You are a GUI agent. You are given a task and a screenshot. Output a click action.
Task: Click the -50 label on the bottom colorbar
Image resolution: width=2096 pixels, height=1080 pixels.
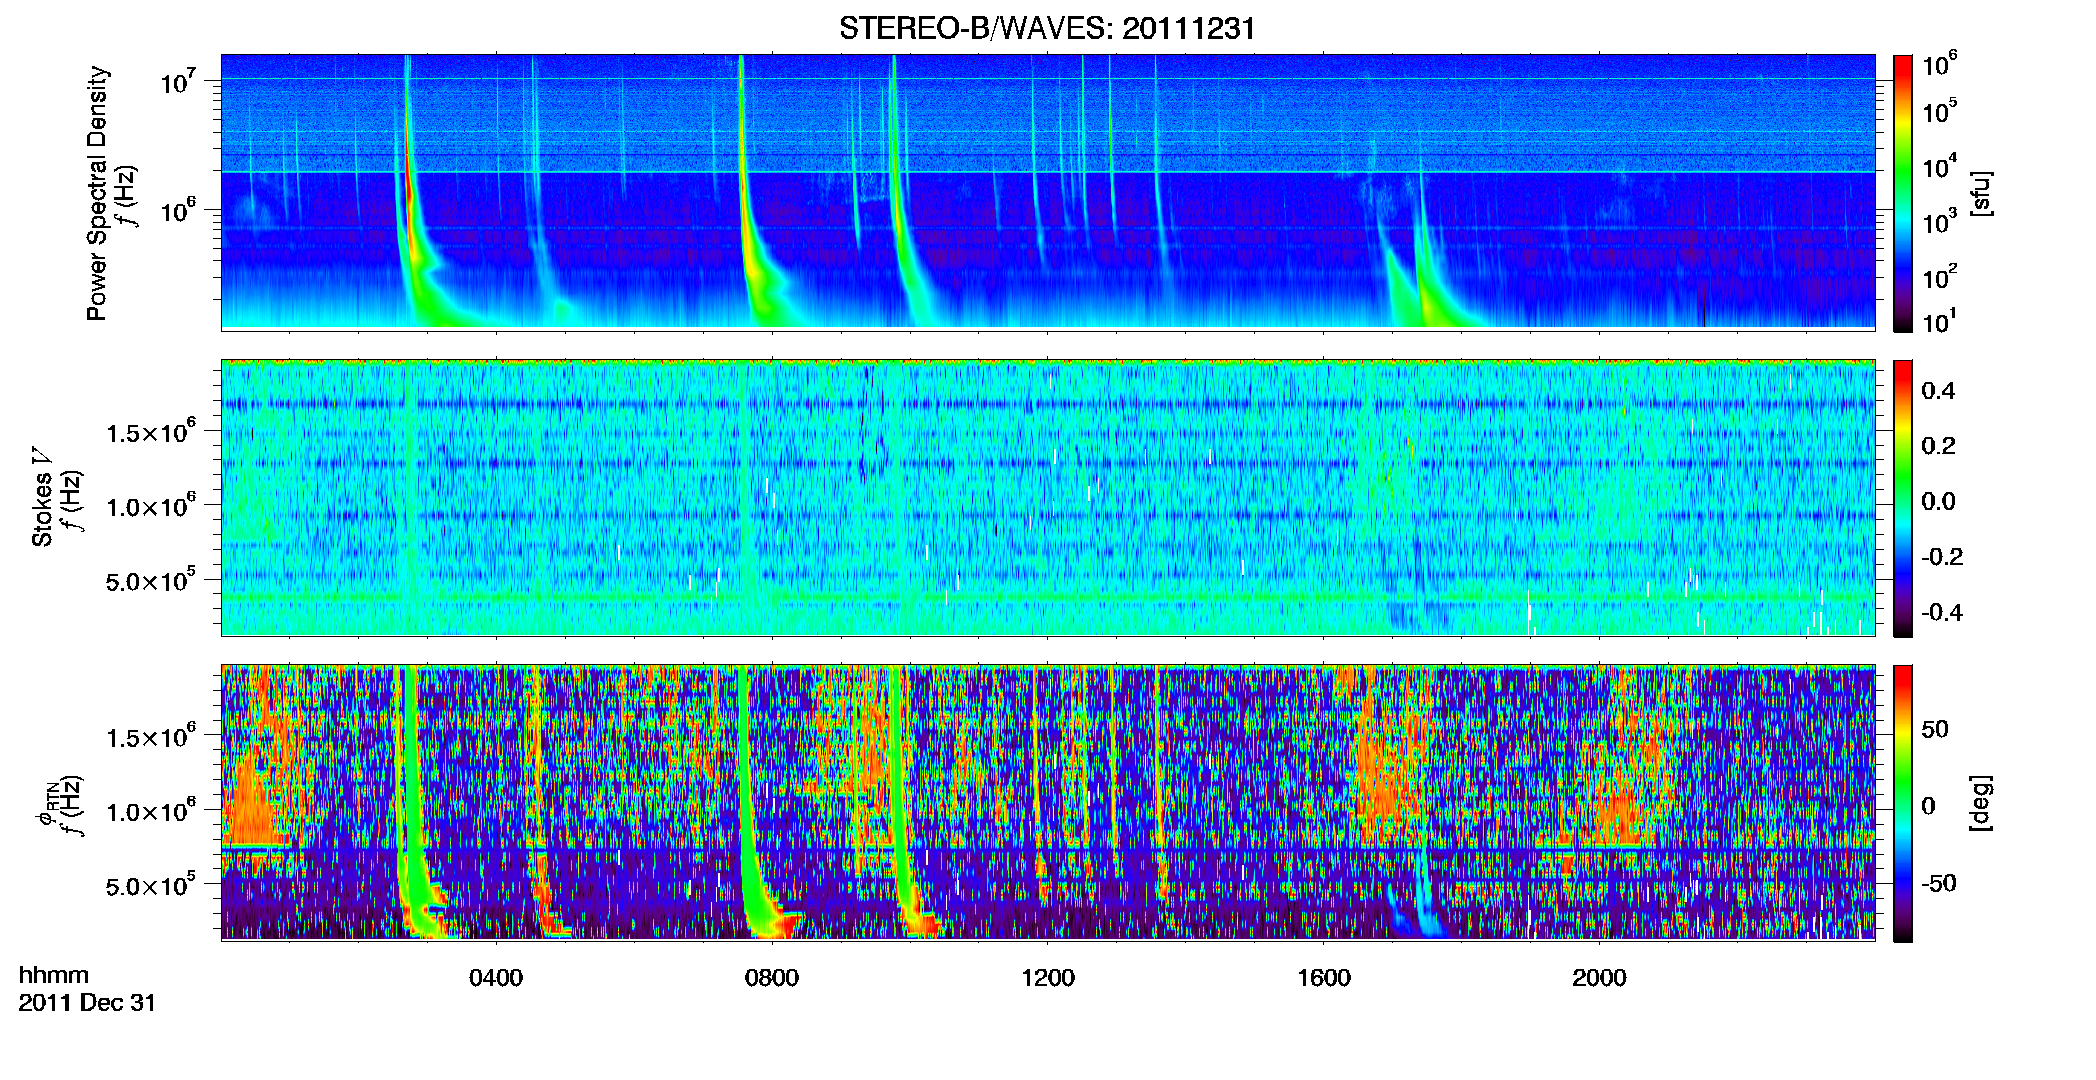[x=1939, y=883]
